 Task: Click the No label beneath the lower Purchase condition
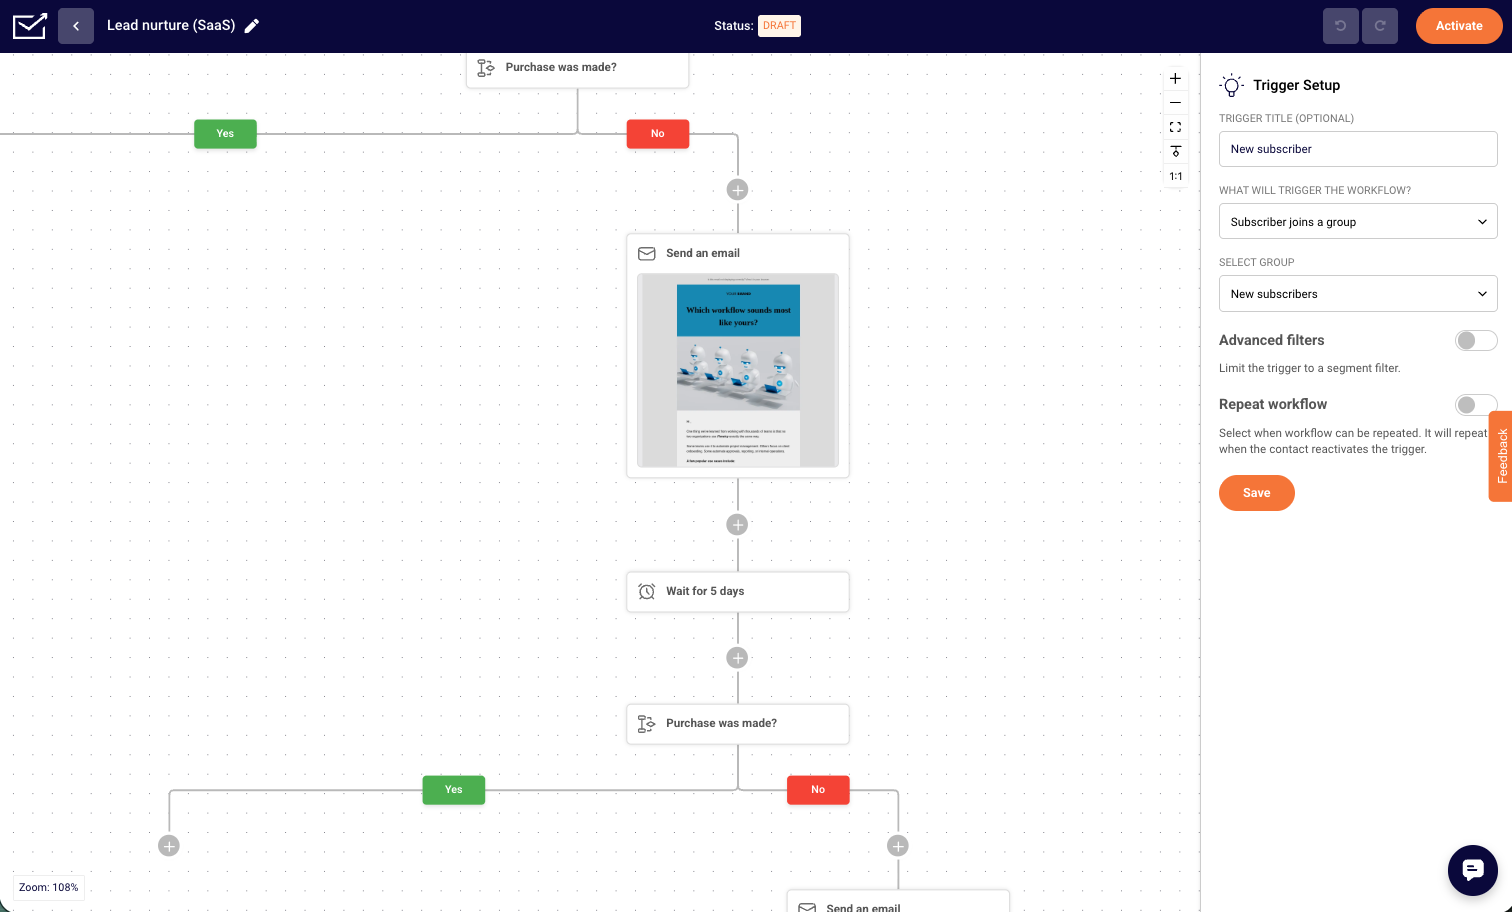coord(818,790)
